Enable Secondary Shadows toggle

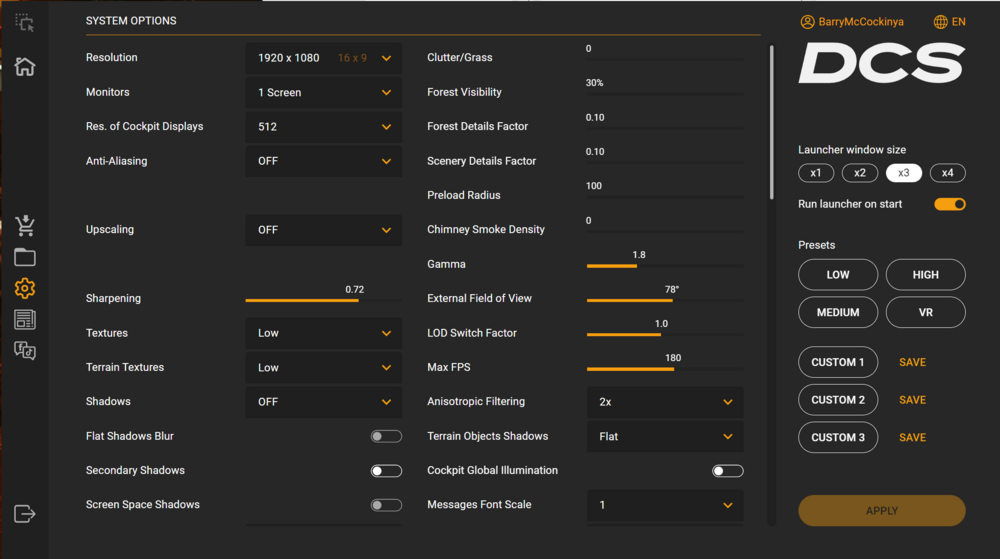tap(386, 471)
